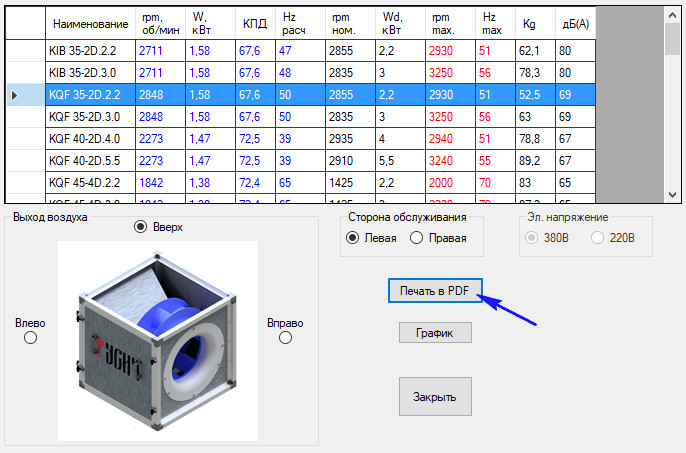Click the Печать в PDF button

pos(435,291)
